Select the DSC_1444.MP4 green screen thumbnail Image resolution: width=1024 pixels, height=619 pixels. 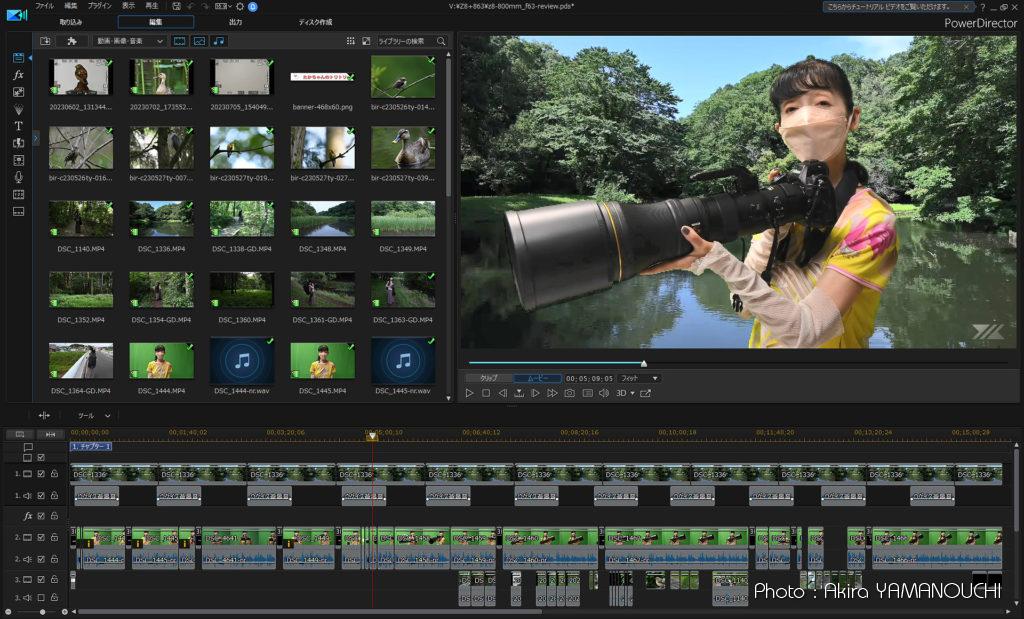[161, 360]
